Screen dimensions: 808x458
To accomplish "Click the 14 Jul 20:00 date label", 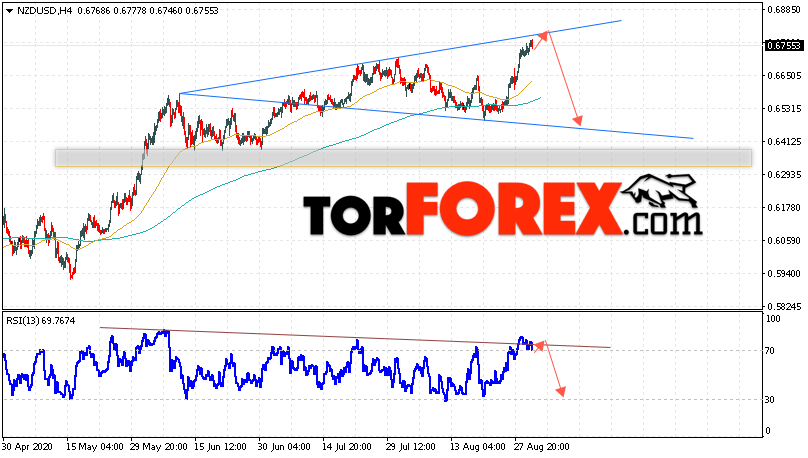I will tap(347, 447).
